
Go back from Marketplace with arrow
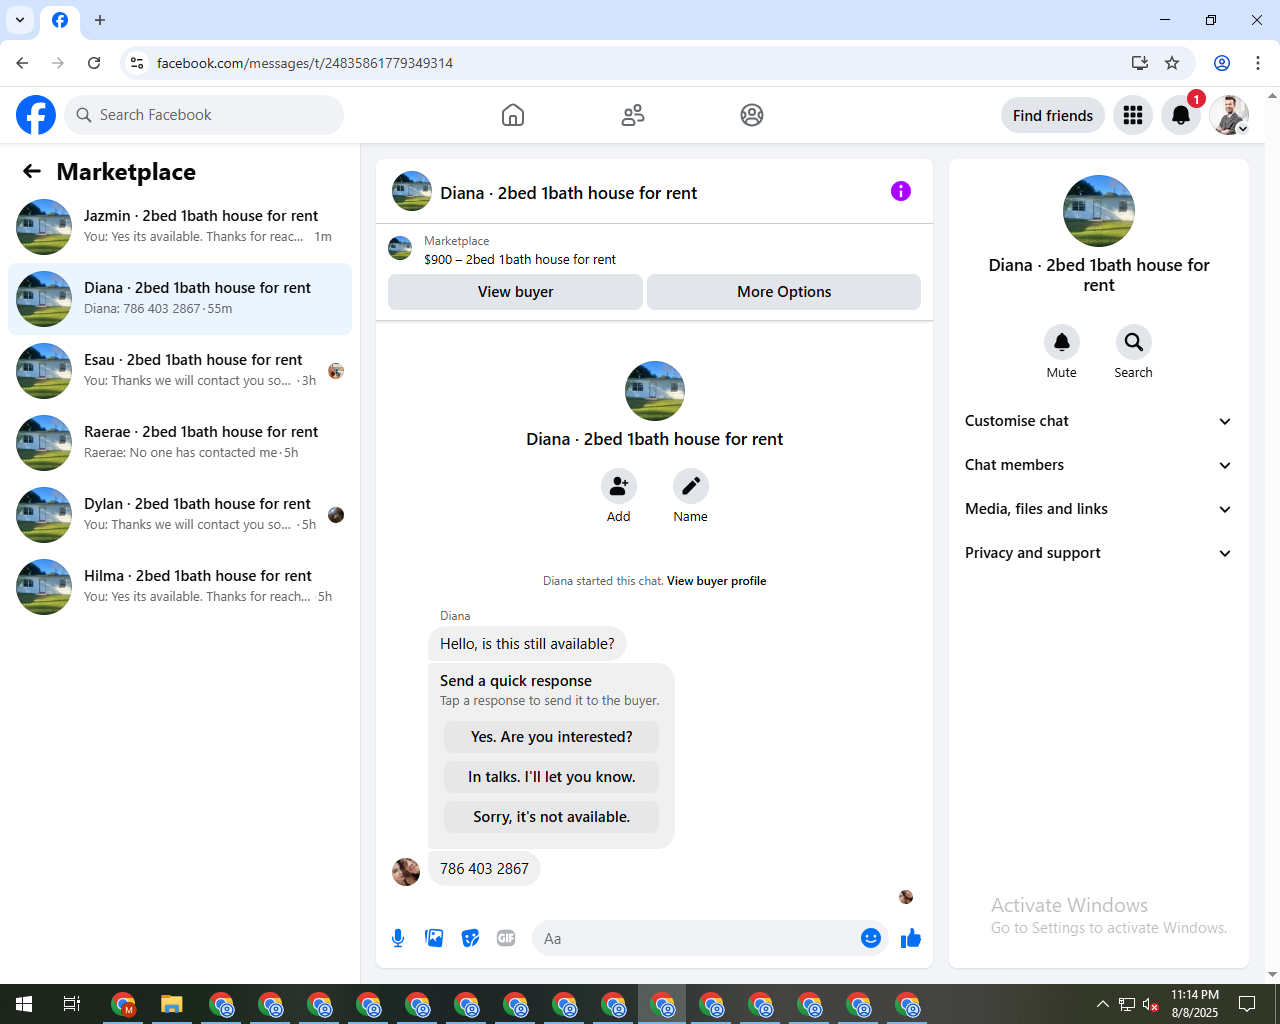(32, 171)
